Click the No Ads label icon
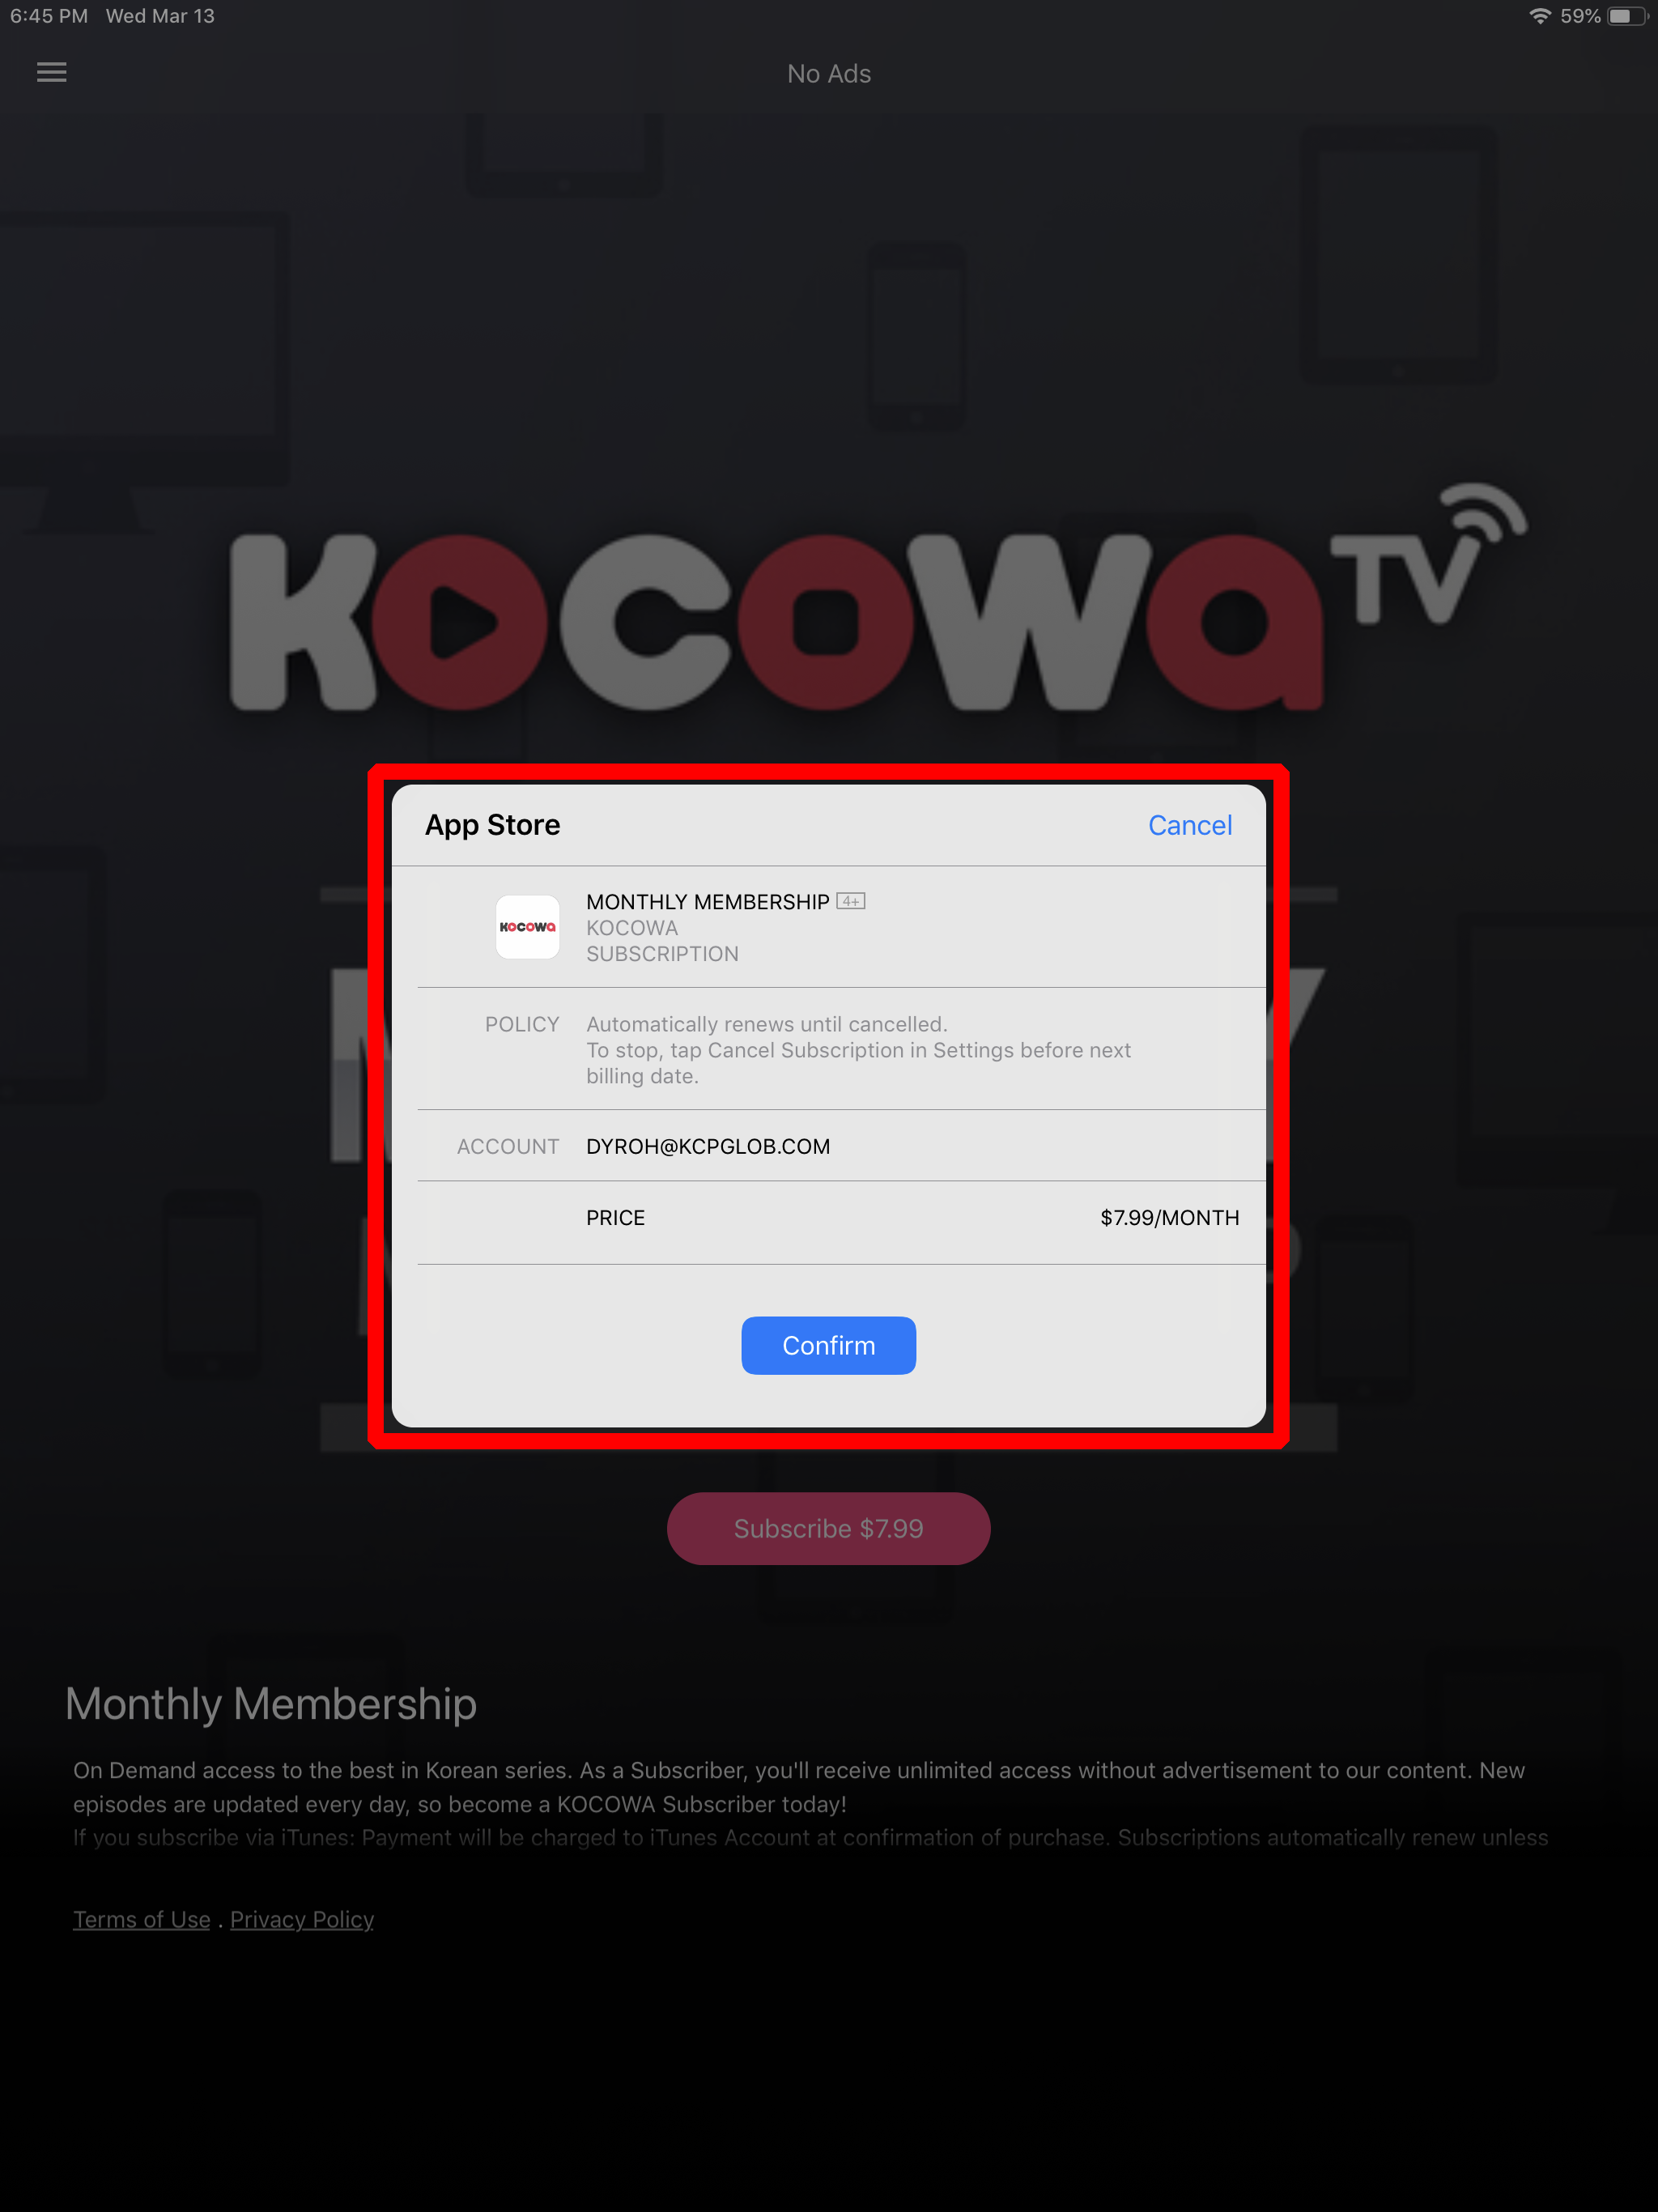Viewport: 1658px width, 2212px height. (x=829, y=73)
